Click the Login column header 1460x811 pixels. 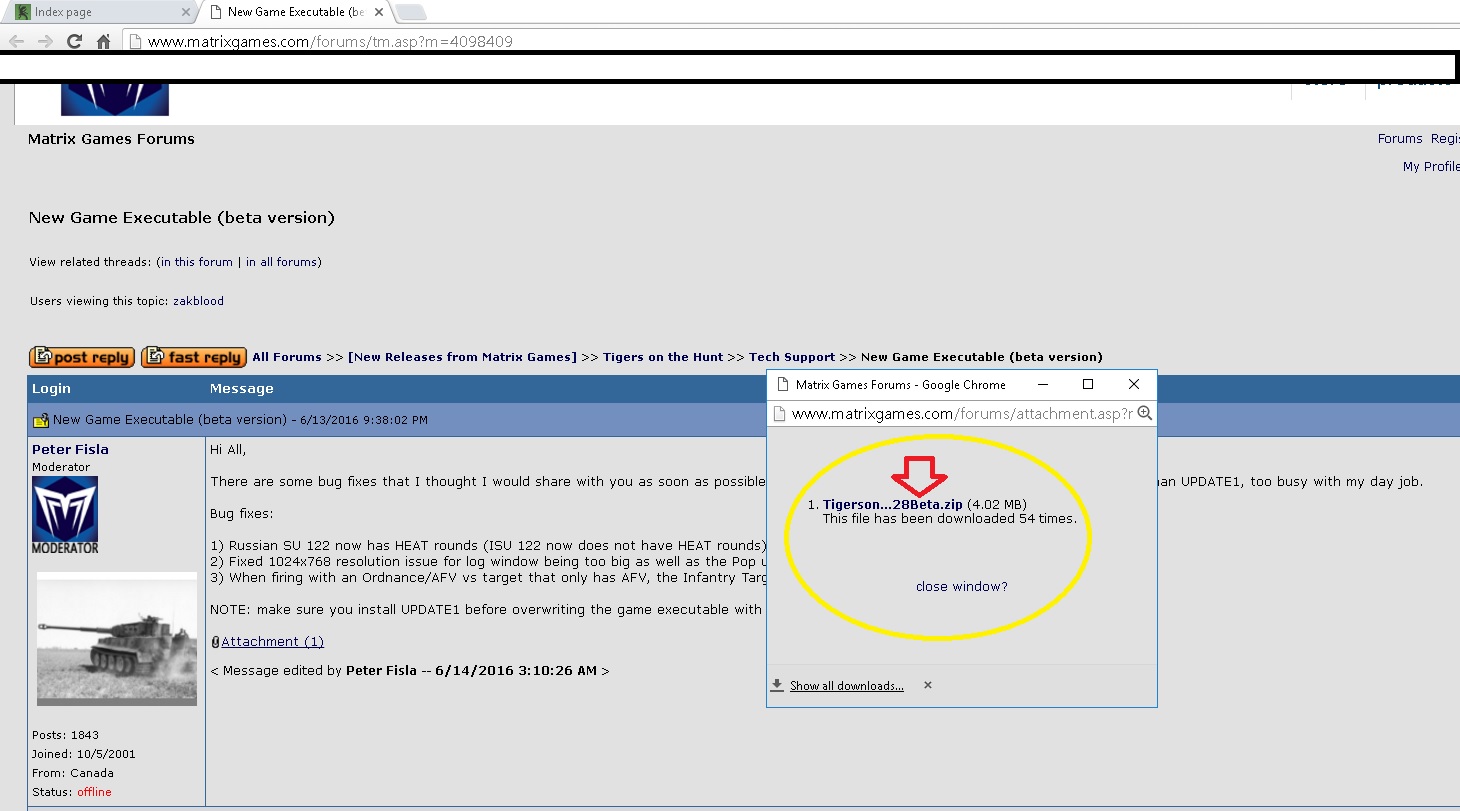click(51, 388)
